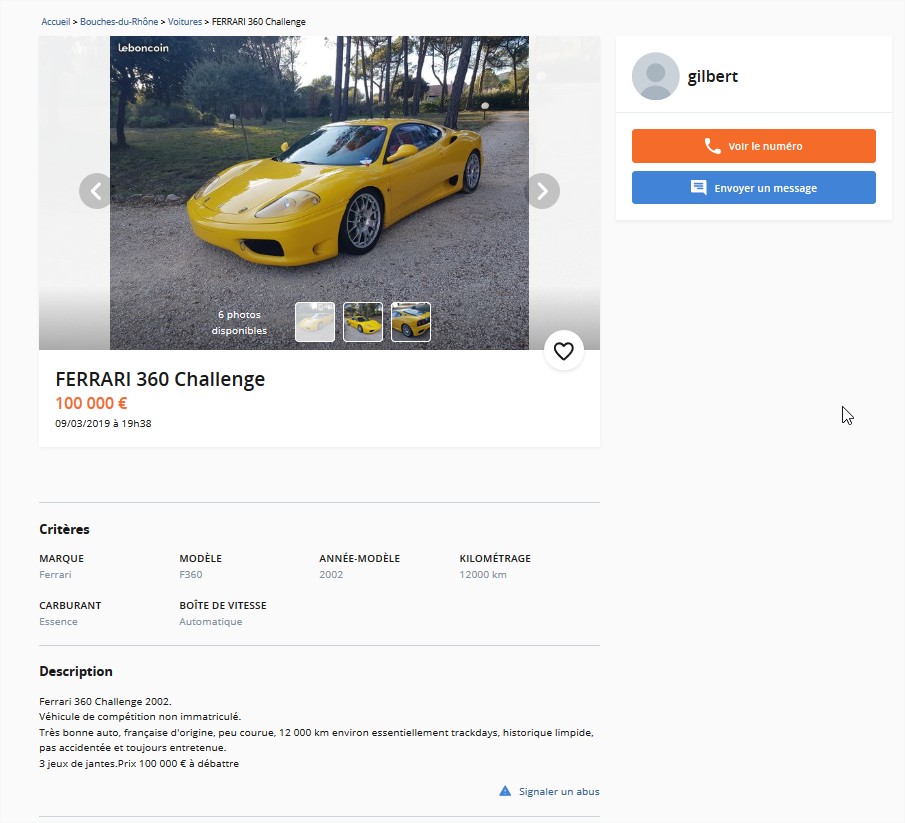Click gearbox value 'Automatique'

click(211, 622)
